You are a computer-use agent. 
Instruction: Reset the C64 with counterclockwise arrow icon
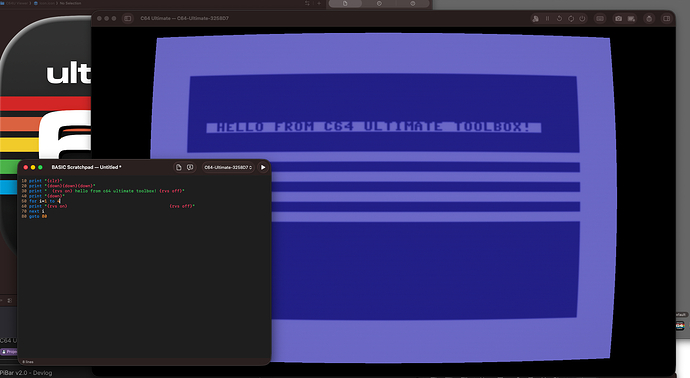point(559,18)
